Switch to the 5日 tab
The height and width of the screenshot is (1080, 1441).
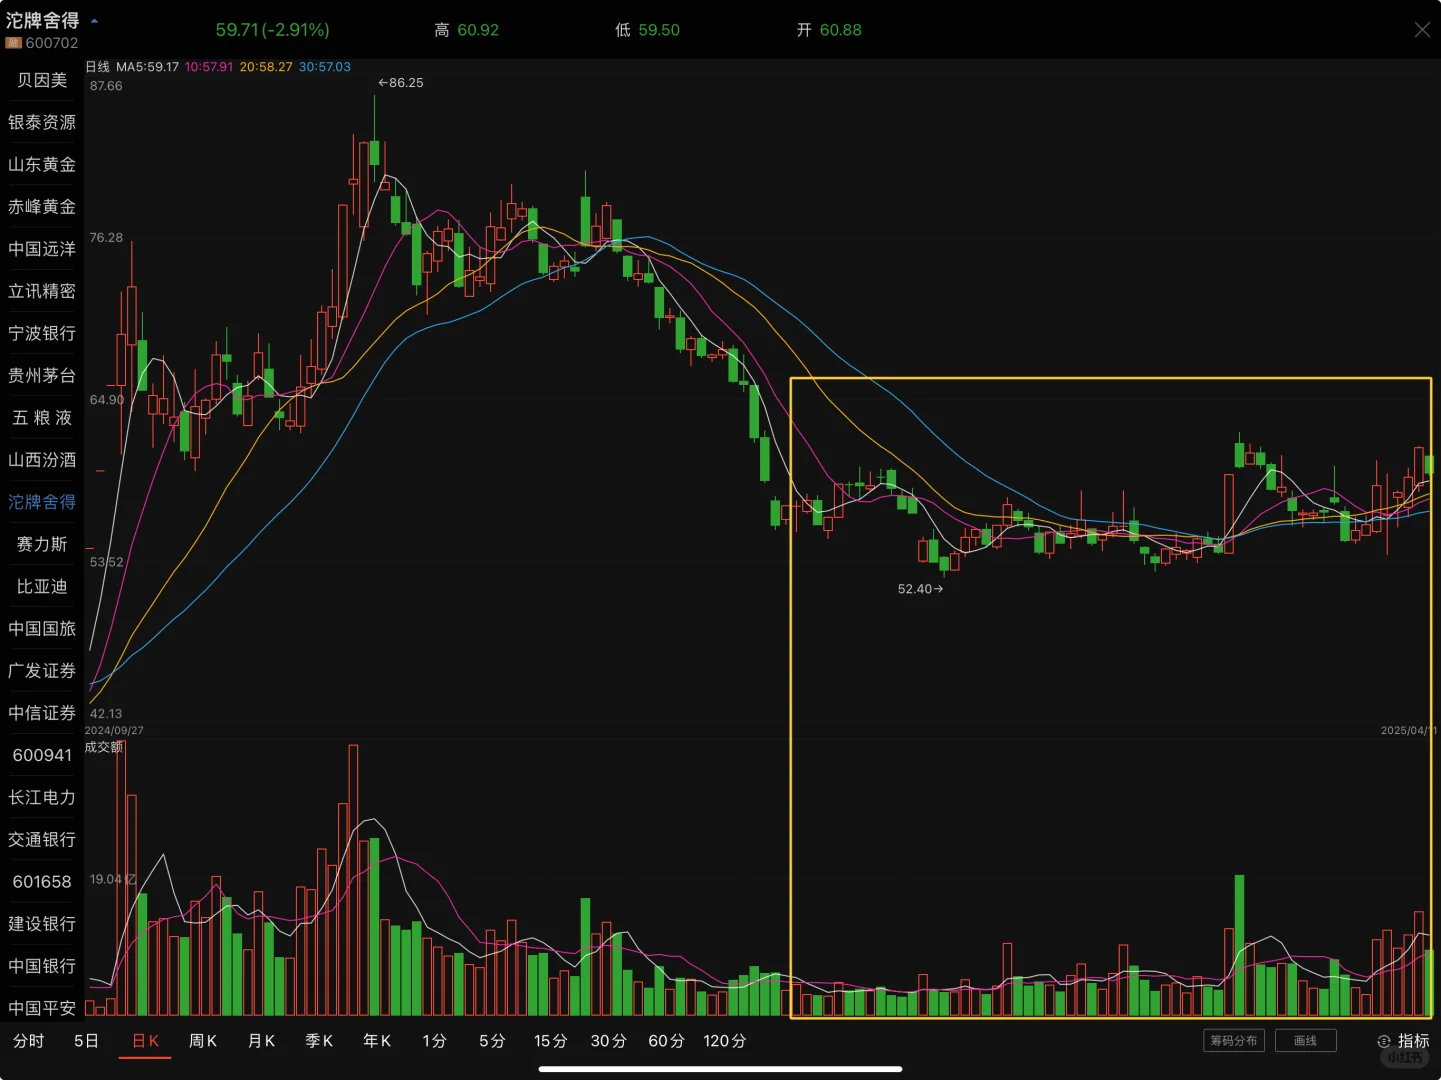(86, 1041)
